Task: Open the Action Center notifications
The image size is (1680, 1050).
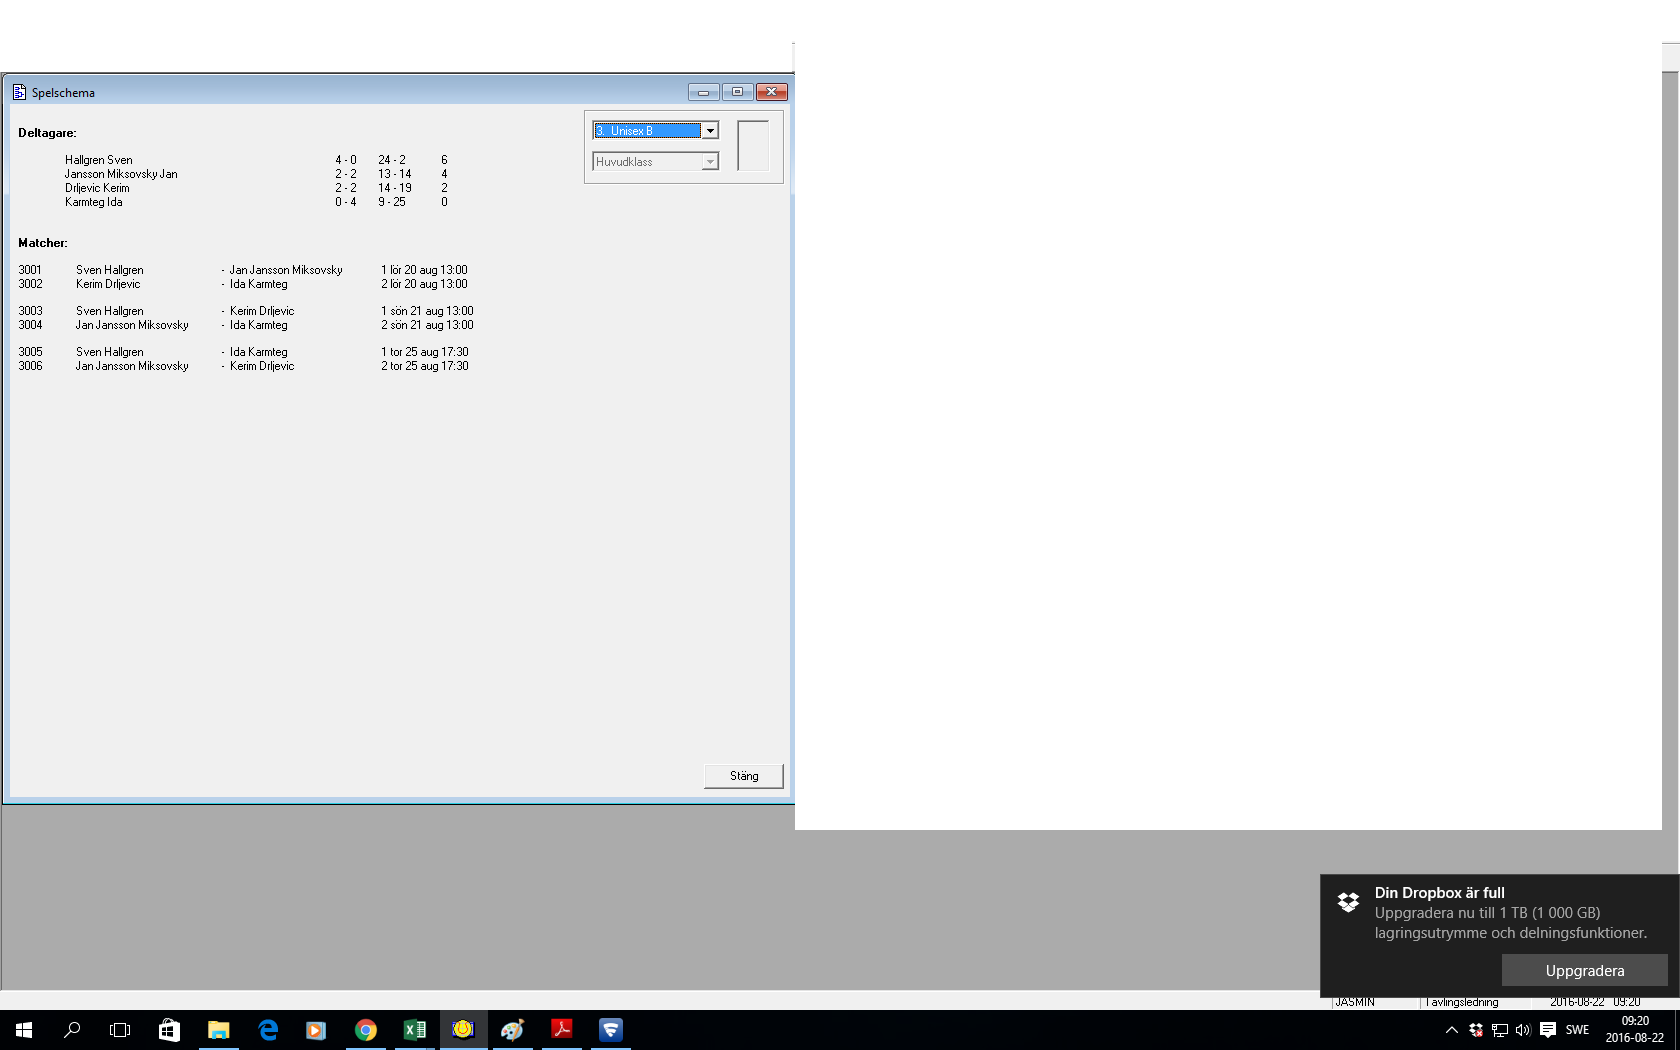Action: click(x=1548, y=1030)
